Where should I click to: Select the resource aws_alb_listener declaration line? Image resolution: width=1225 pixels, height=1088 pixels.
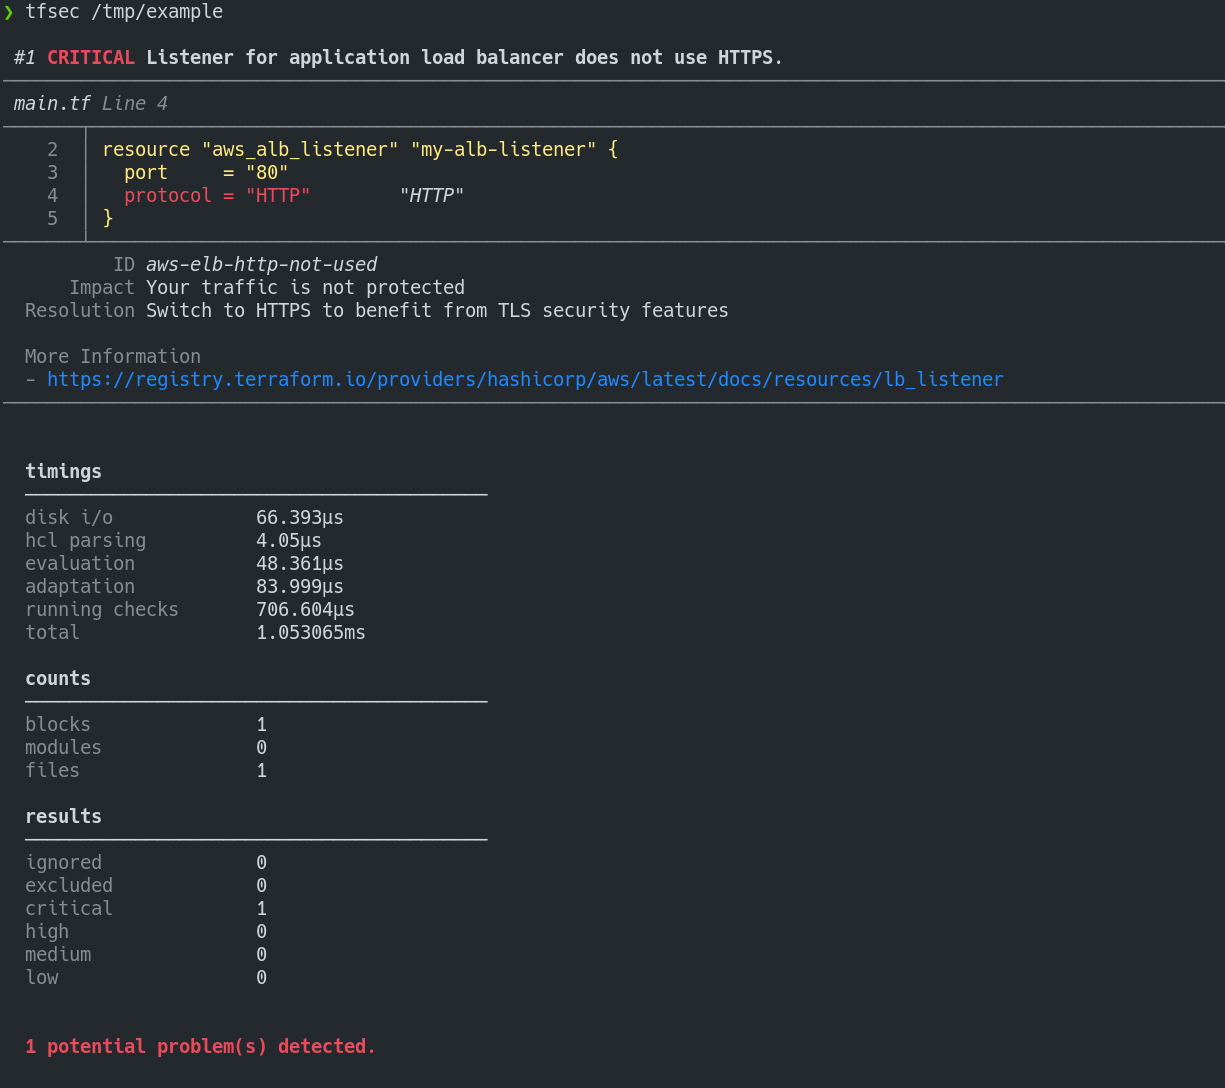(x=360, y=148)
